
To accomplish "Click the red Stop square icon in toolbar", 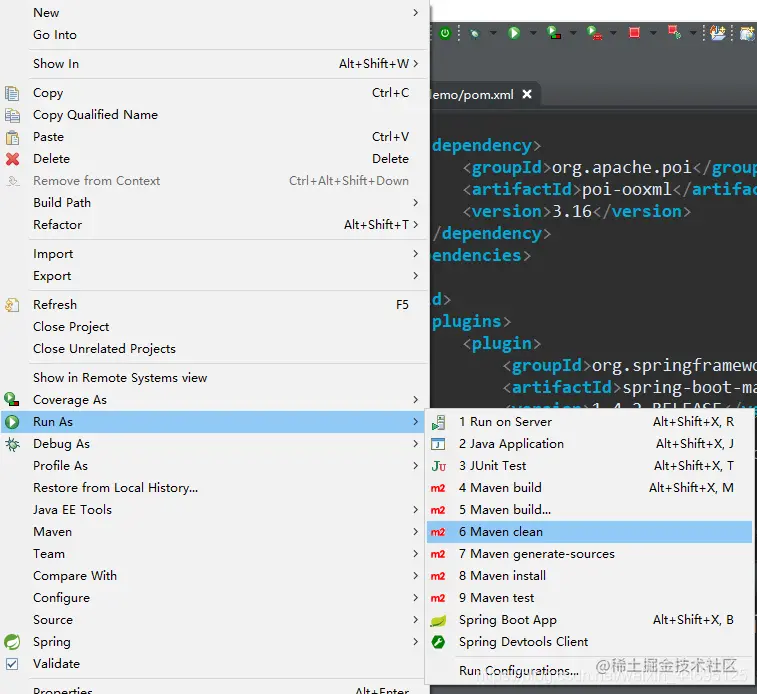I will pos(634,33).
